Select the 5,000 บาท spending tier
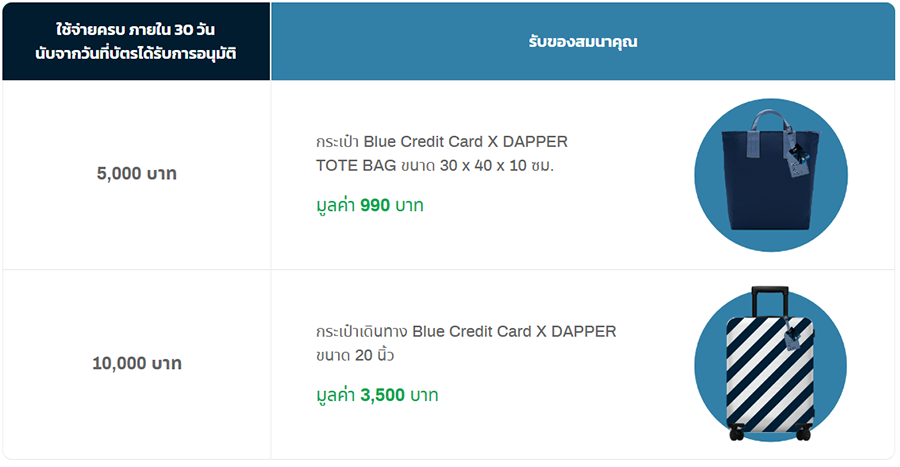The height and width of the screenshot is (467, 900). (x=136, y=174)
